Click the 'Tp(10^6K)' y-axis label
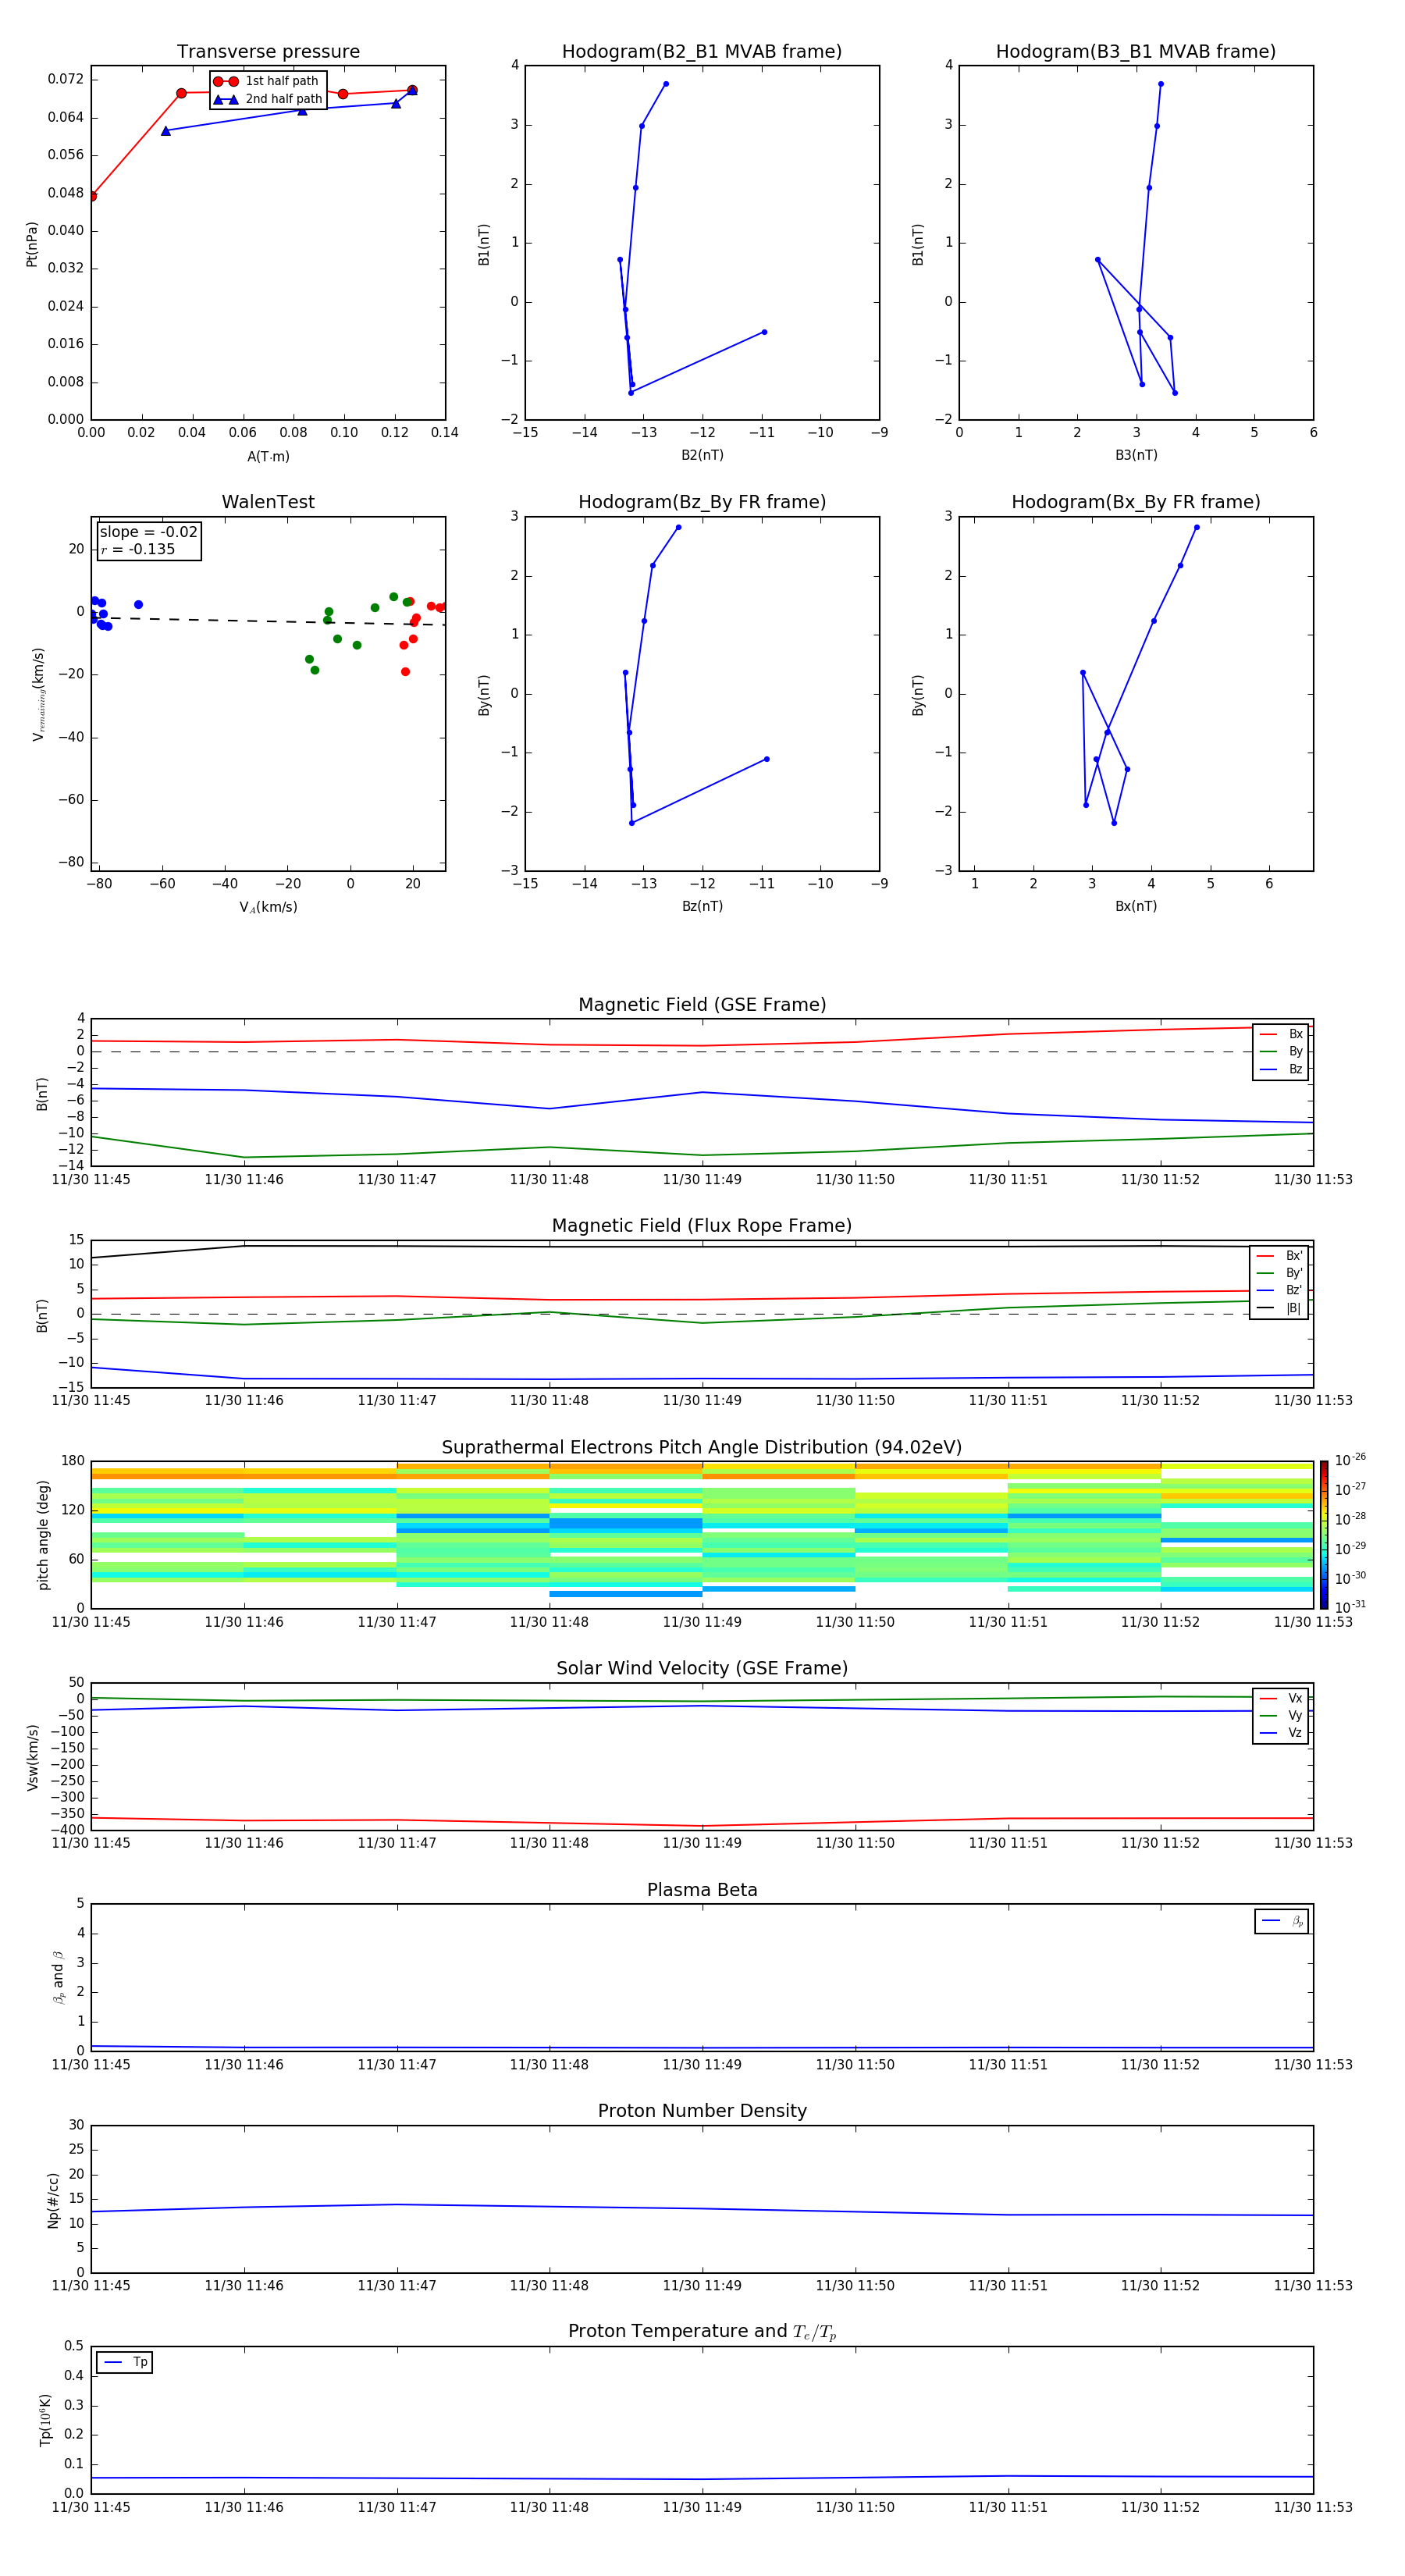The image size is (1405, 2576). click(46, 2420)
